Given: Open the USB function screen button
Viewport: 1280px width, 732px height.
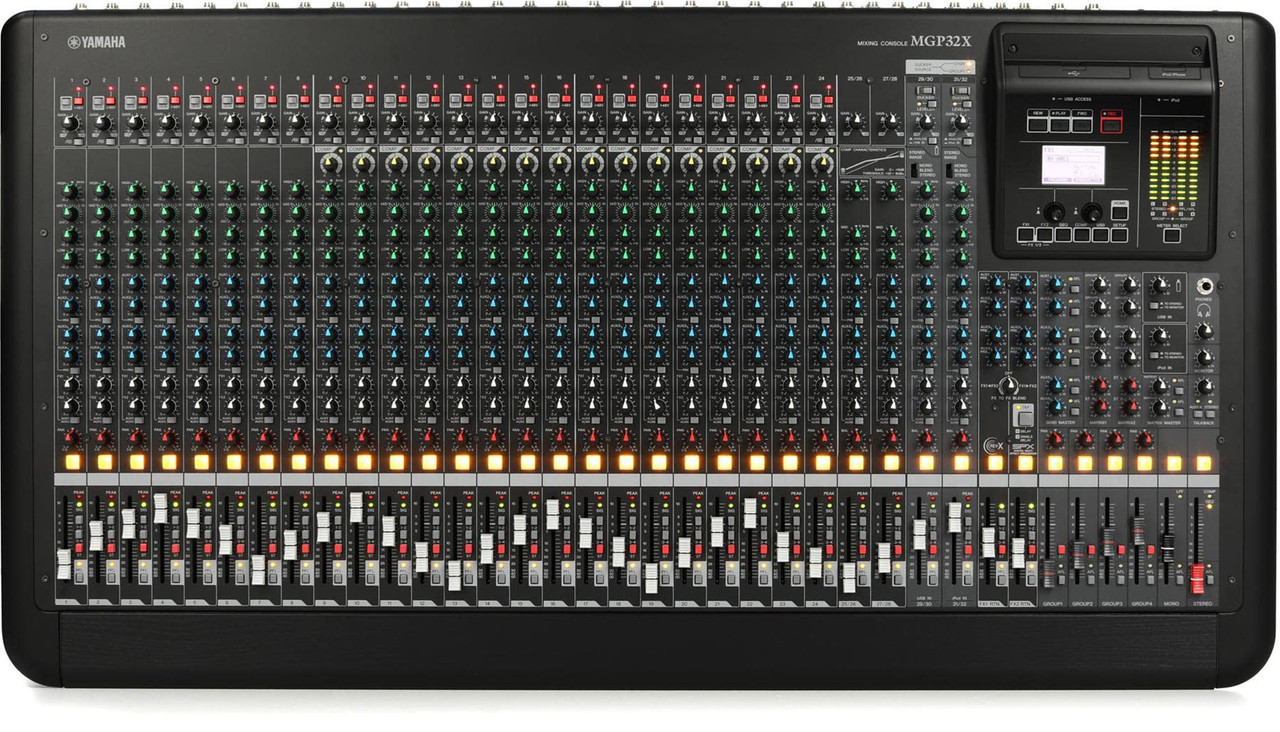Looking at the screenshot, I should coord(1101,234).
